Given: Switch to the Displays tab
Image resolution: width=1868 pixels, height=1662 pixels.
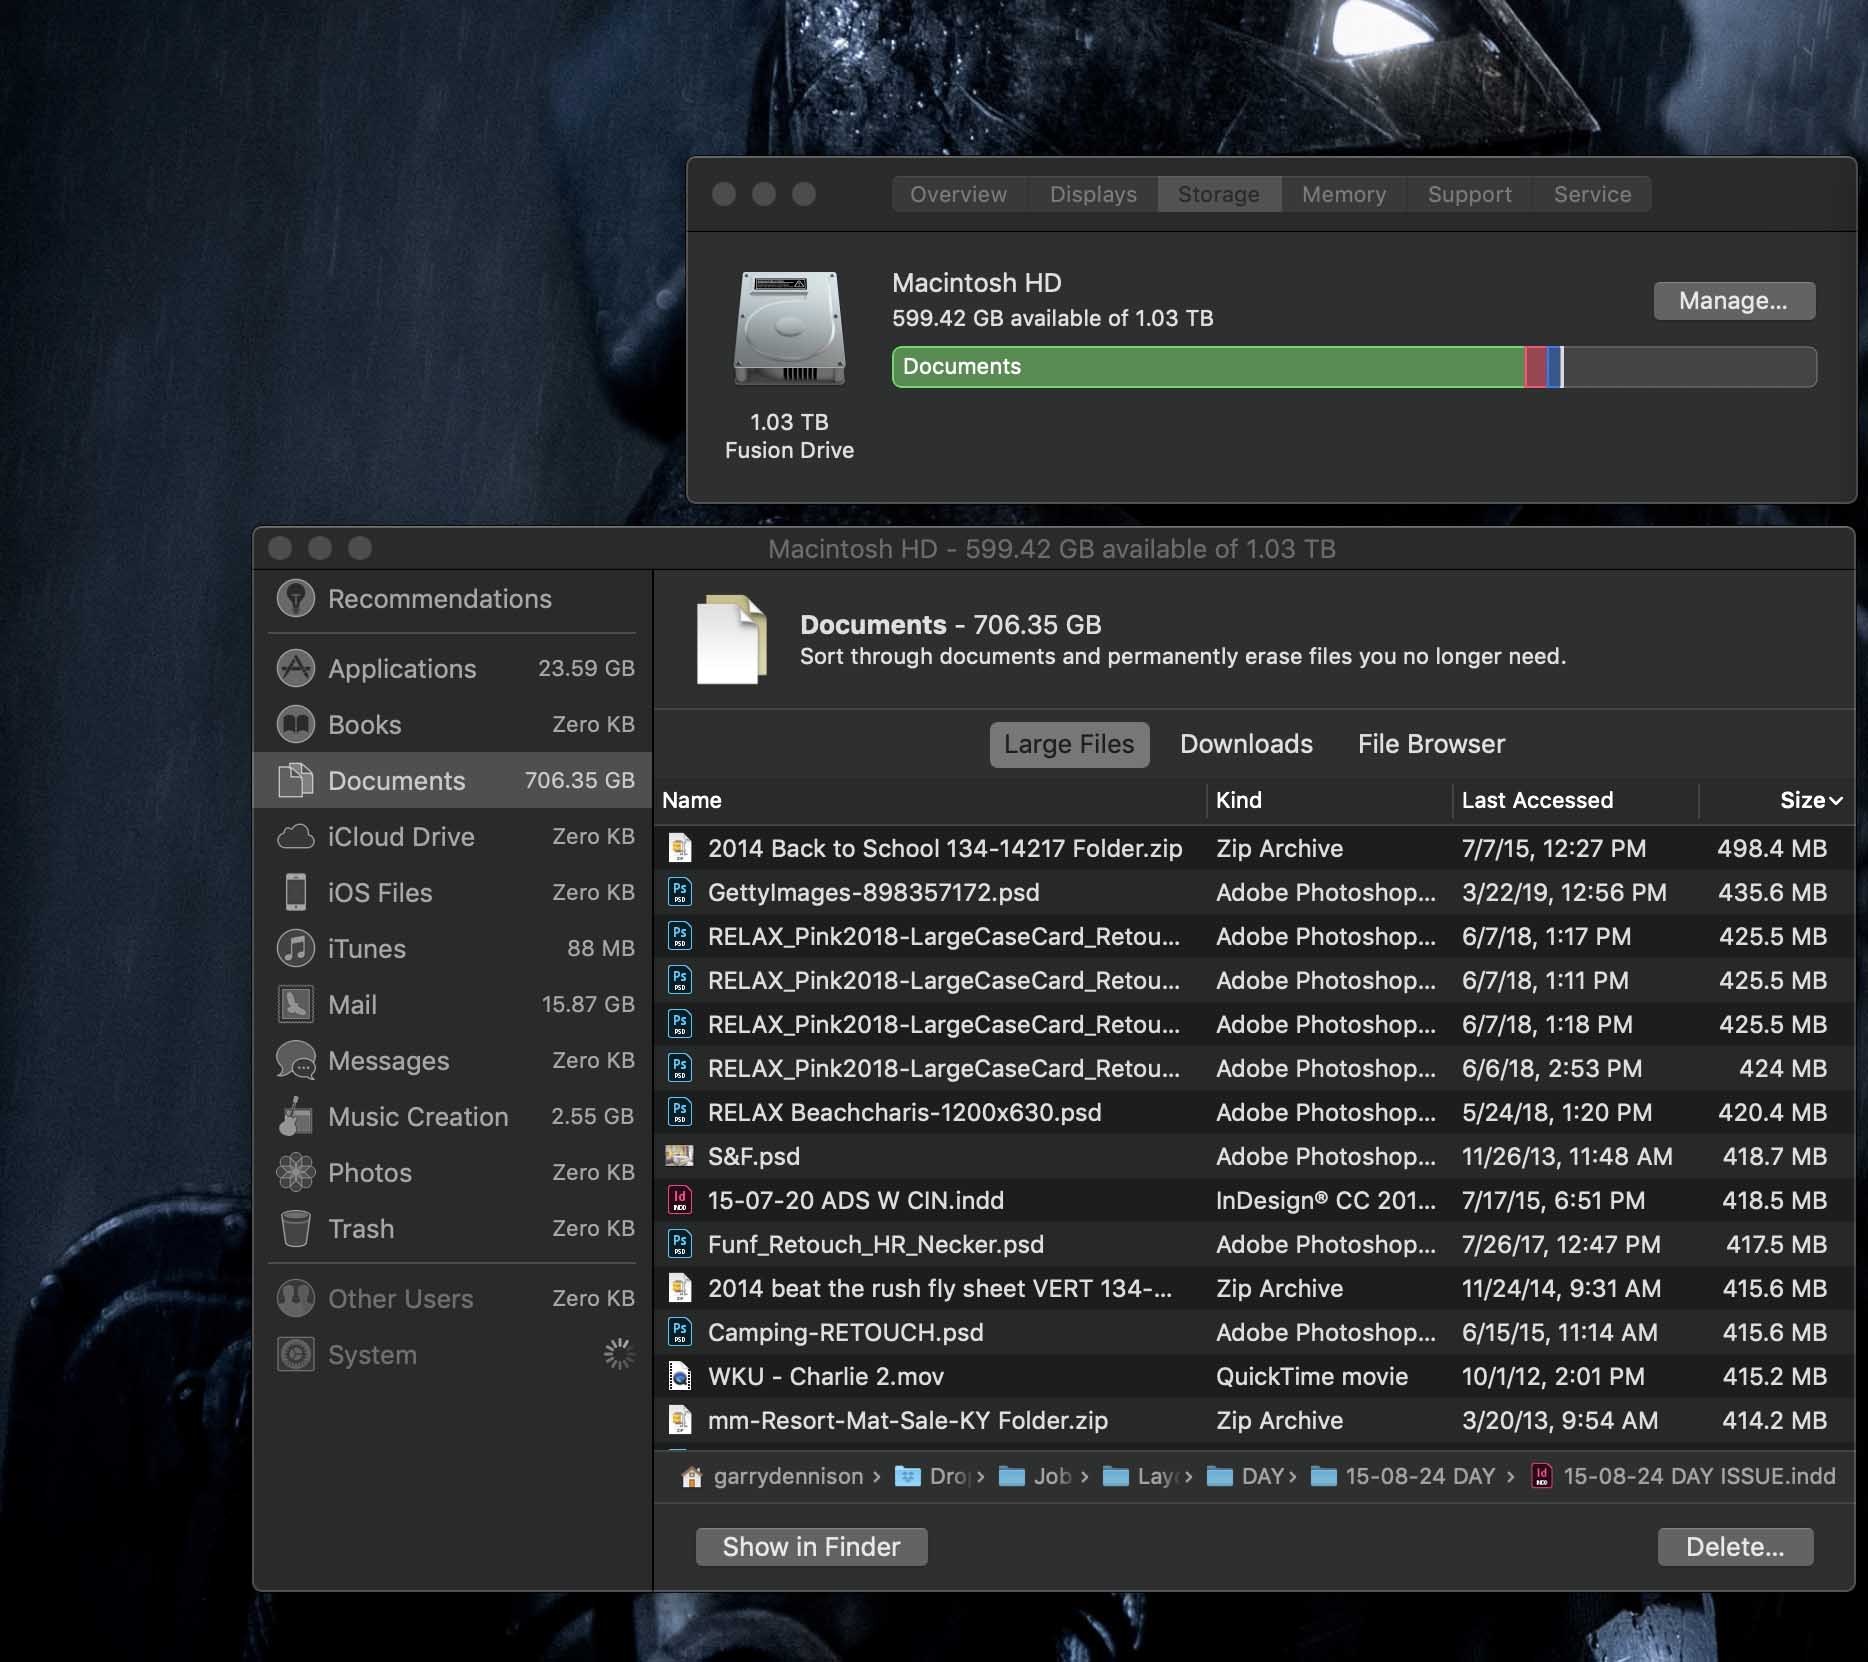Looking at the screenshot, I should [1093, 194].
